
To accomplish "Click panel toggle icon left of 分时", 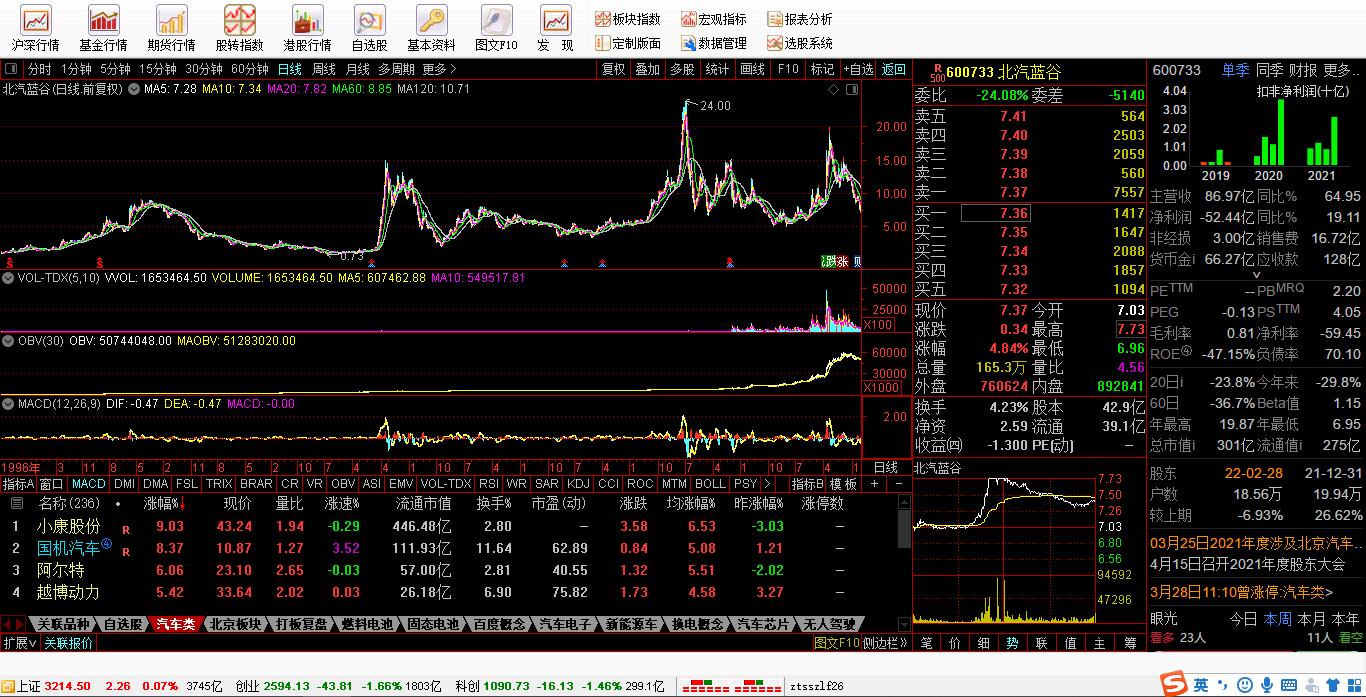I will point(11,69).
